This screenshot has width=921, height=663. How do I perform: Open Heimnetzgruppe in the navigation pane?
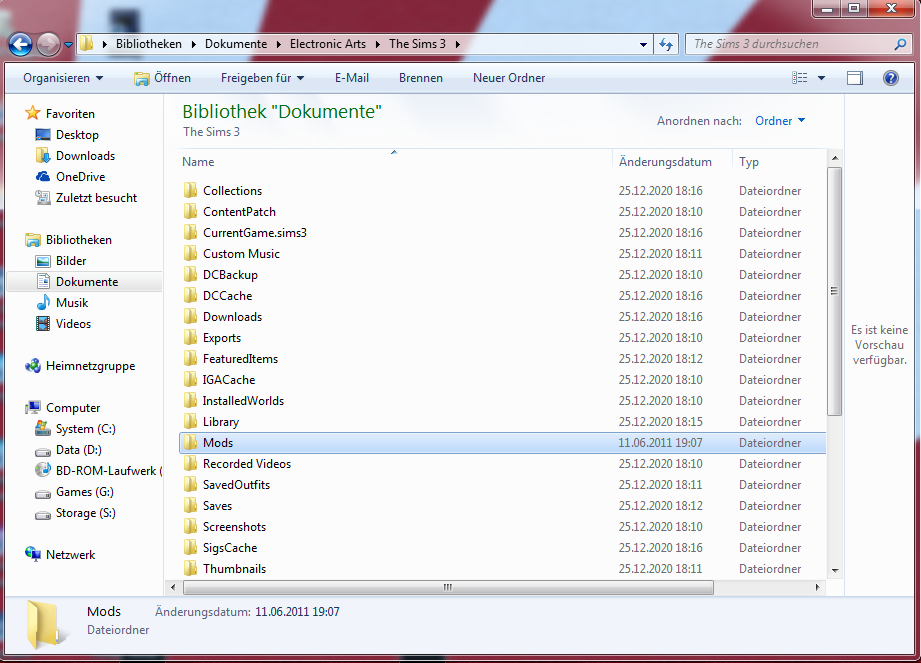(x=90, y=366)
